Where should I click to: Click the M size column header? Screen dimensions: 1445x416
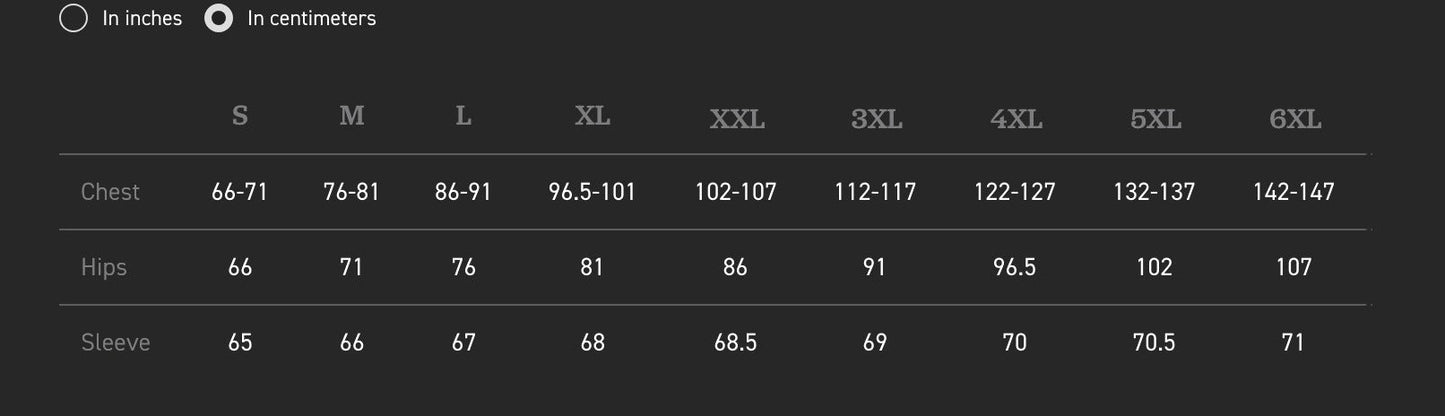coord(352,116)
